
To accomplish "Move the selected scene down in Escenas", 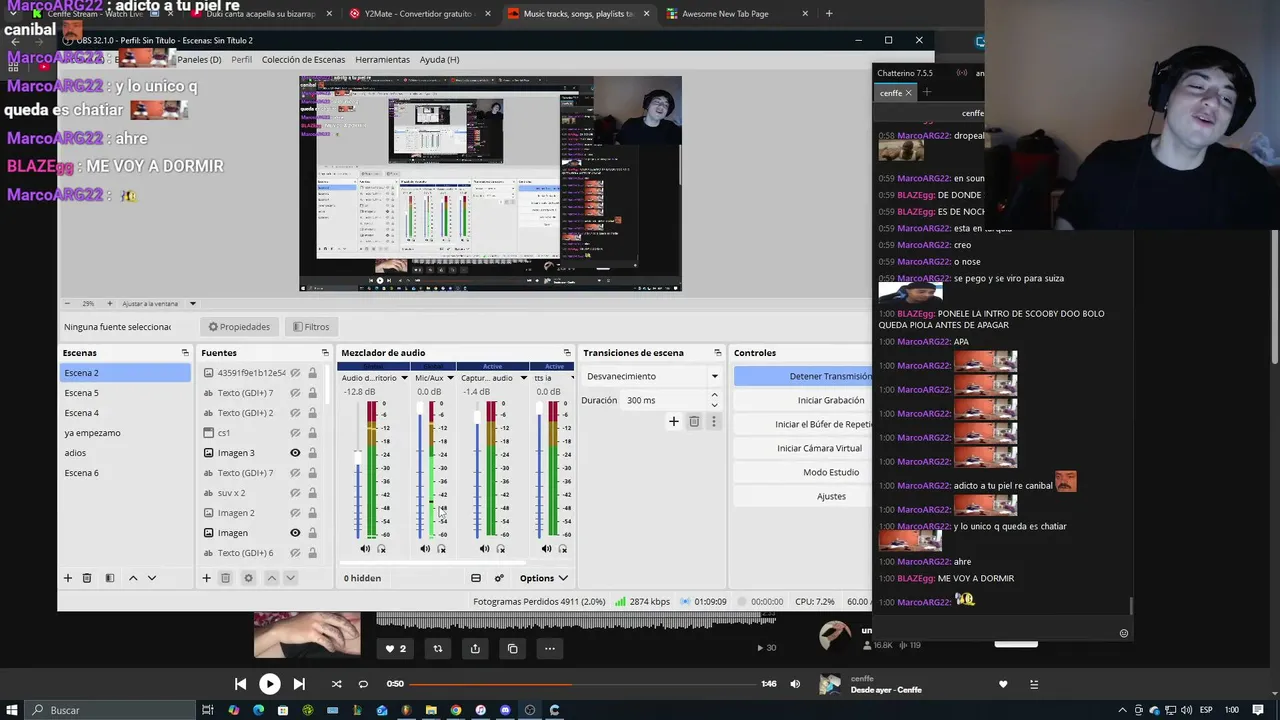I will (x=152, y=578).
